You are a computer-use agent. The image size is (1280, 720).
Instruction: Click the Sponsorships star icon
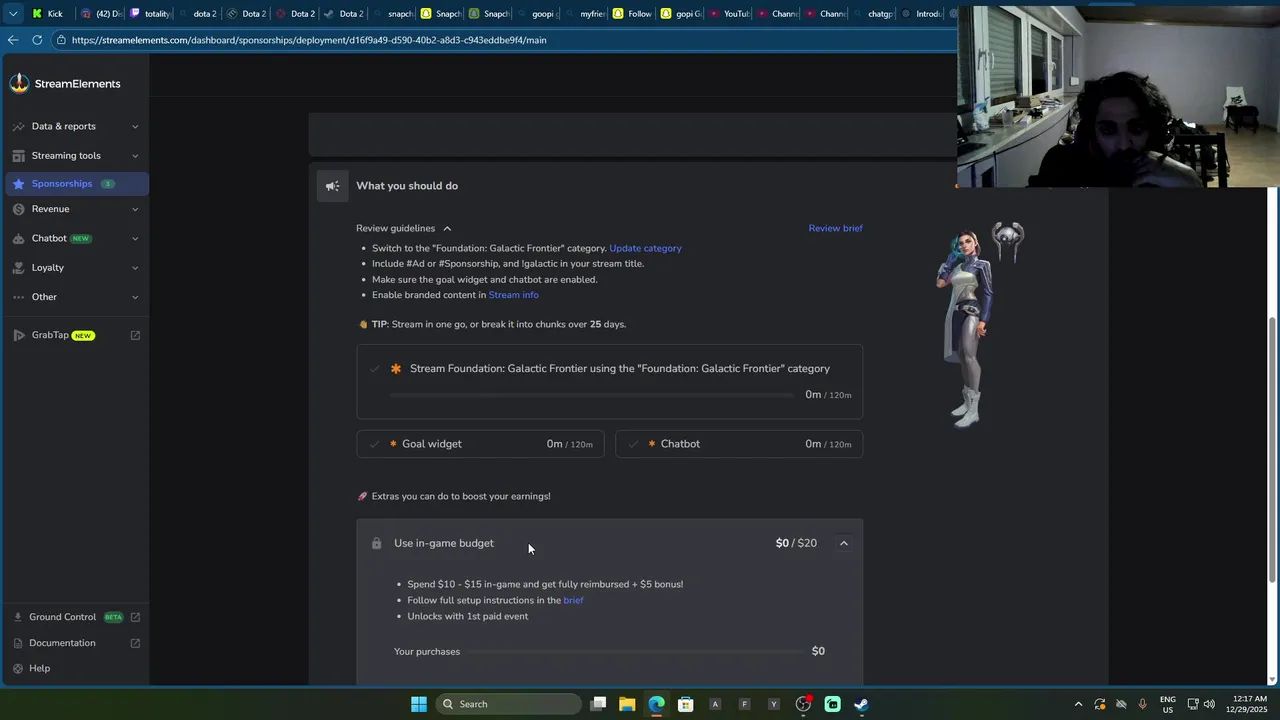(18, 184)
